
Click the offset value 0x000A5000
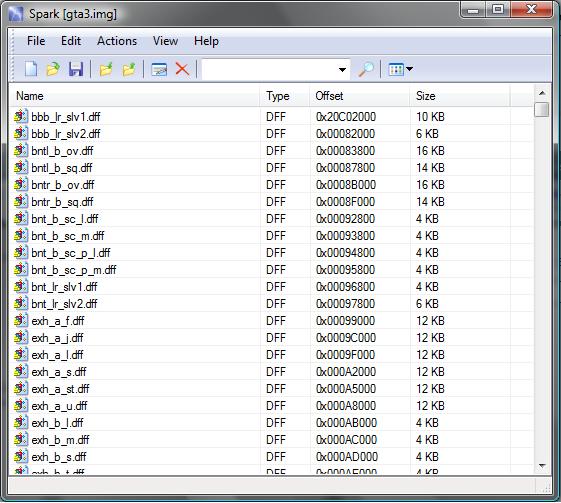pos(346,389)
